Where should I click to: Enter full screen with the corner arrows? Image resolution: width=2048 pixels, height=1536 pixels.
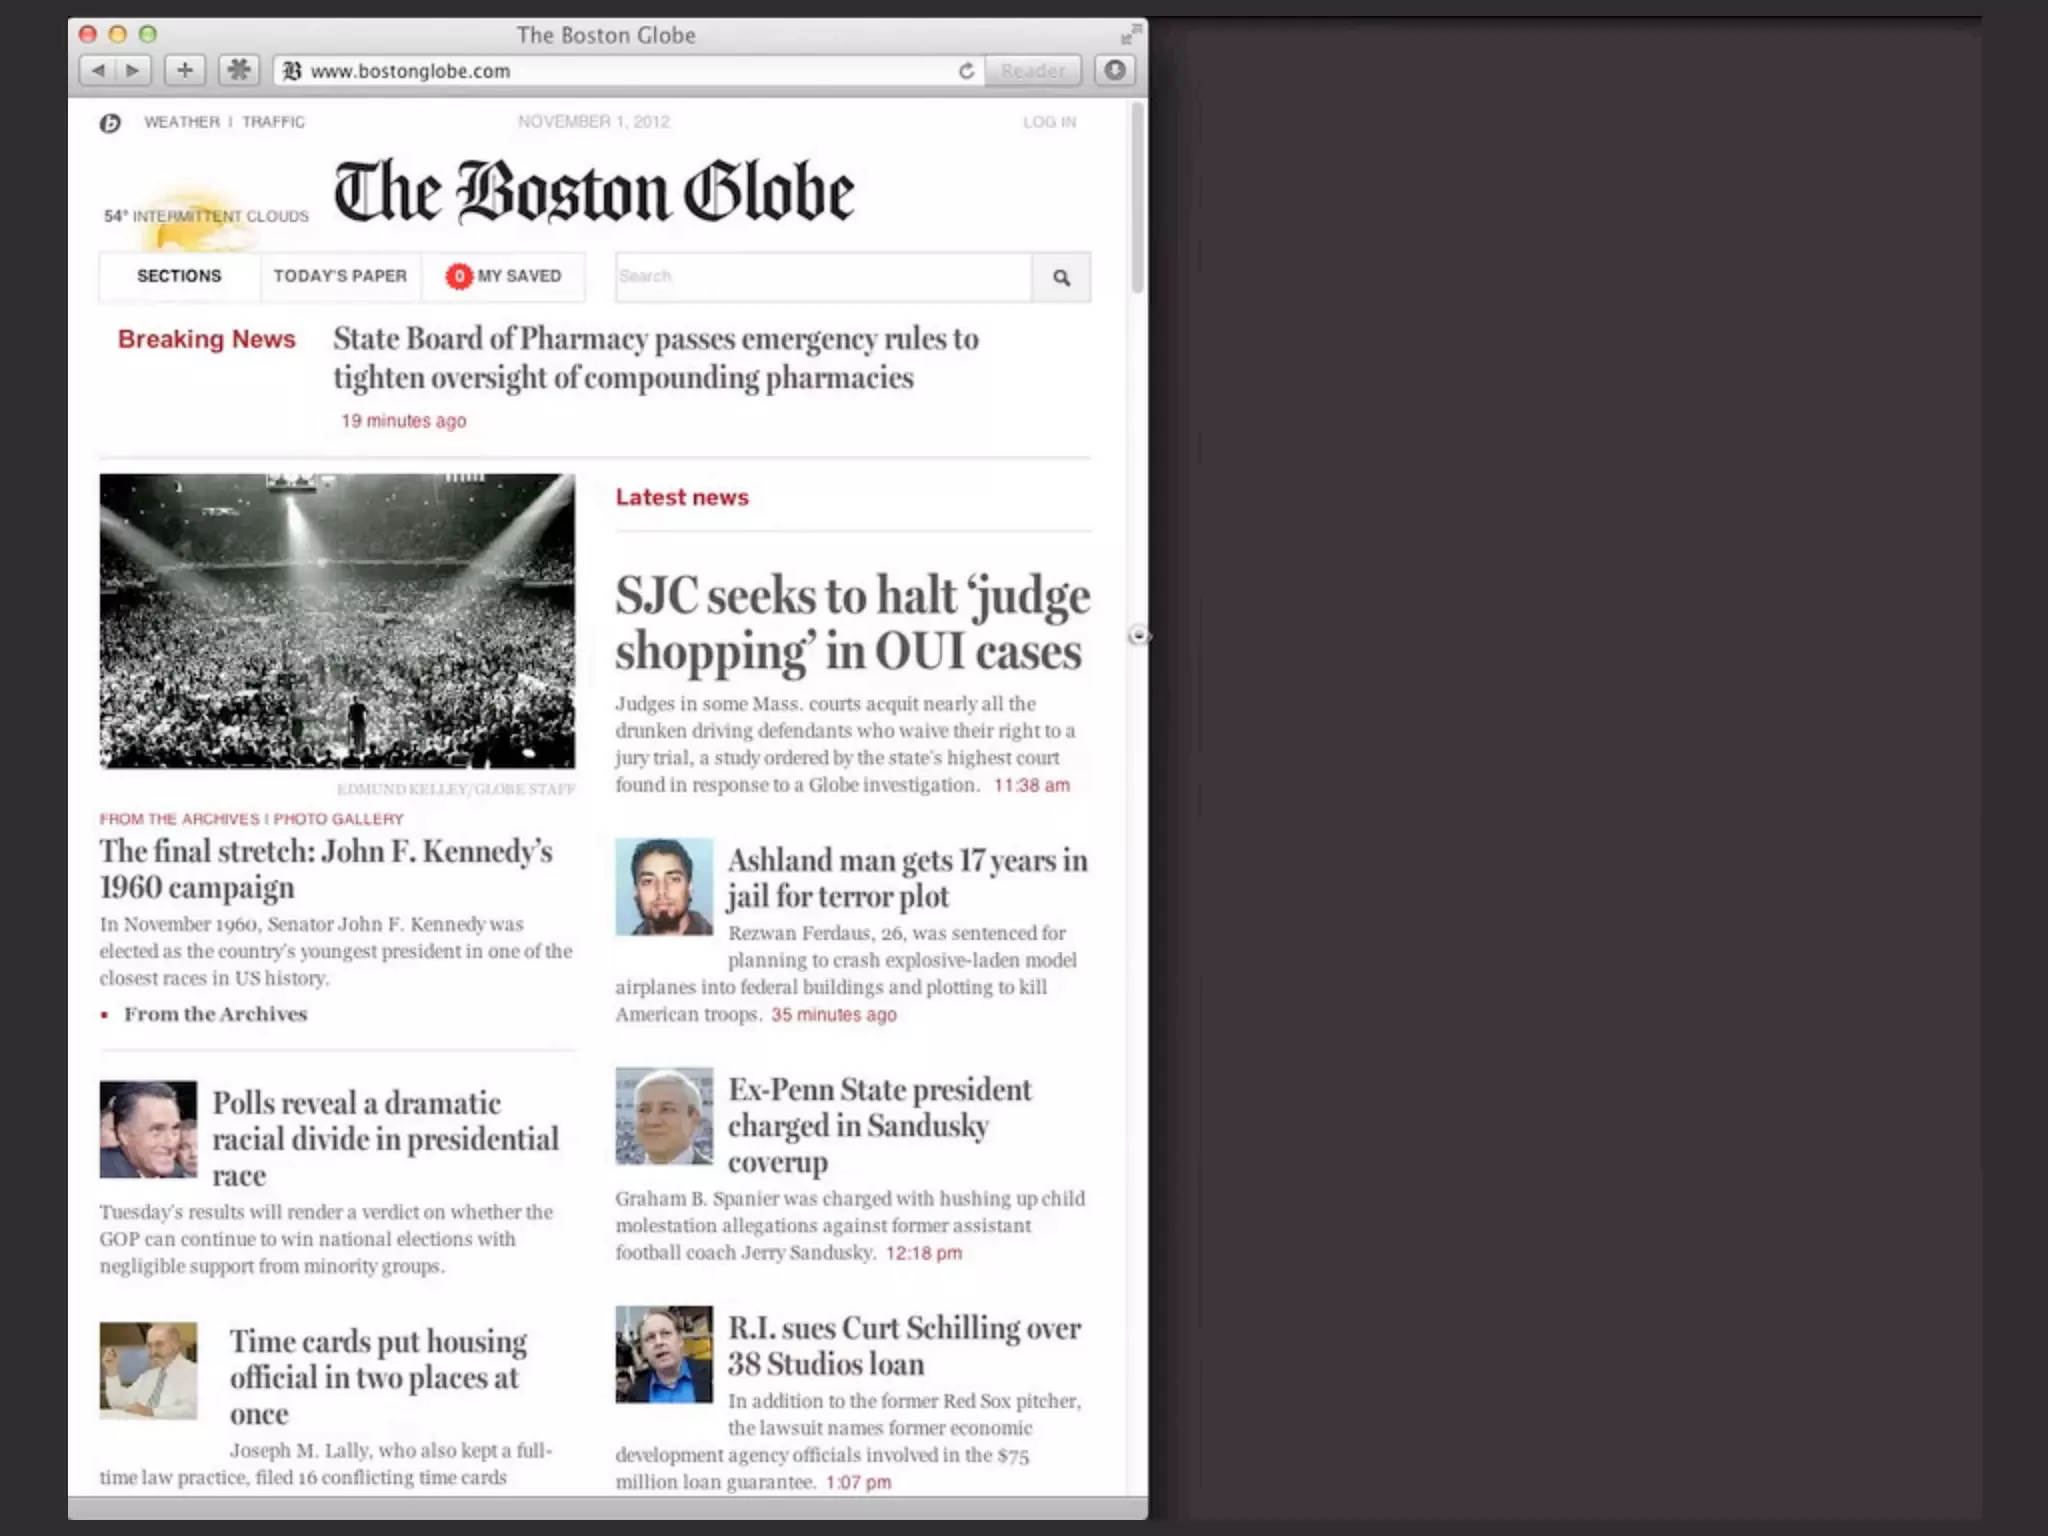(x=1130, y=35)
